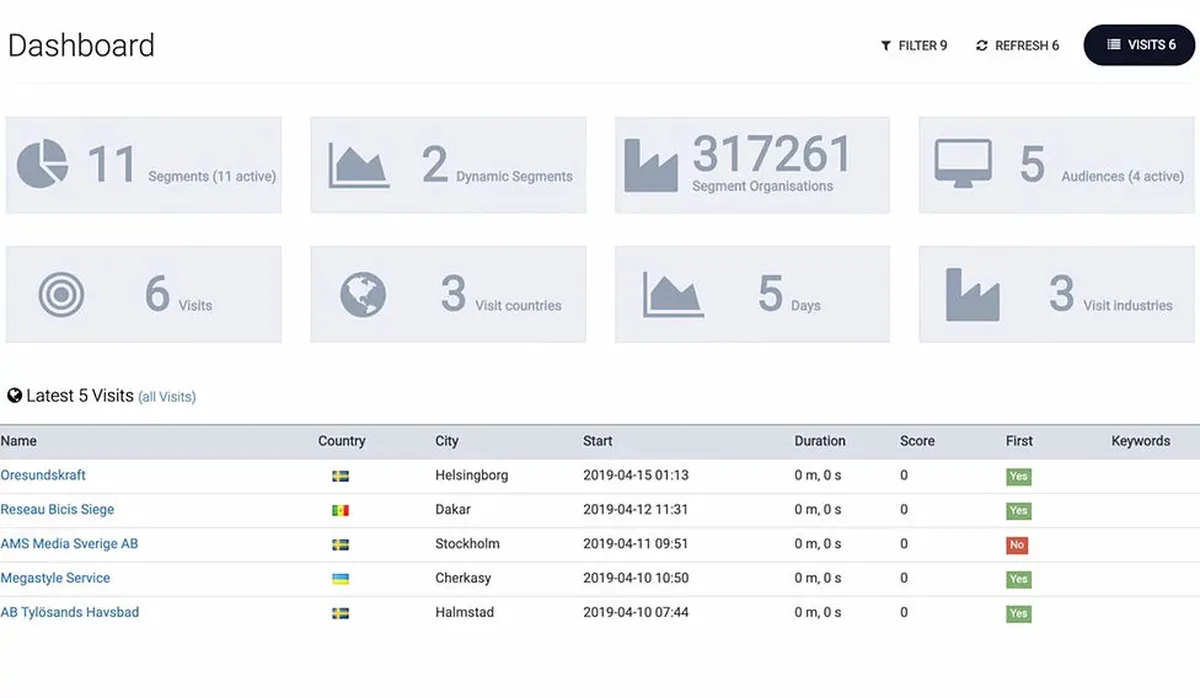Open the Visits 6 button
Viewport: 1200px width, 698px height.
pos(1140,45)
